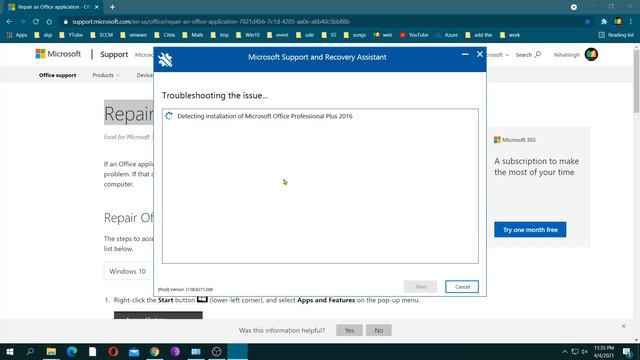Open the 'web' bookmark
The image size is (640, 360).
(x=383, y=35)
